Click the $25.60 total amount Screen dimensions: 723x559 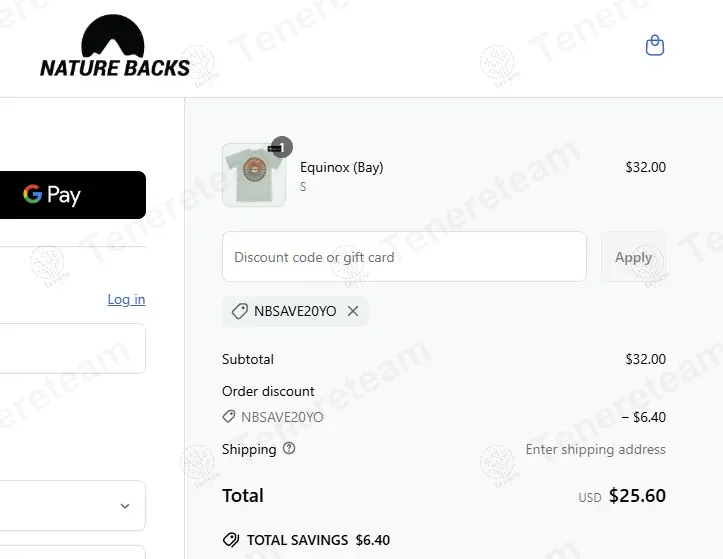click(x=637, y=496)
